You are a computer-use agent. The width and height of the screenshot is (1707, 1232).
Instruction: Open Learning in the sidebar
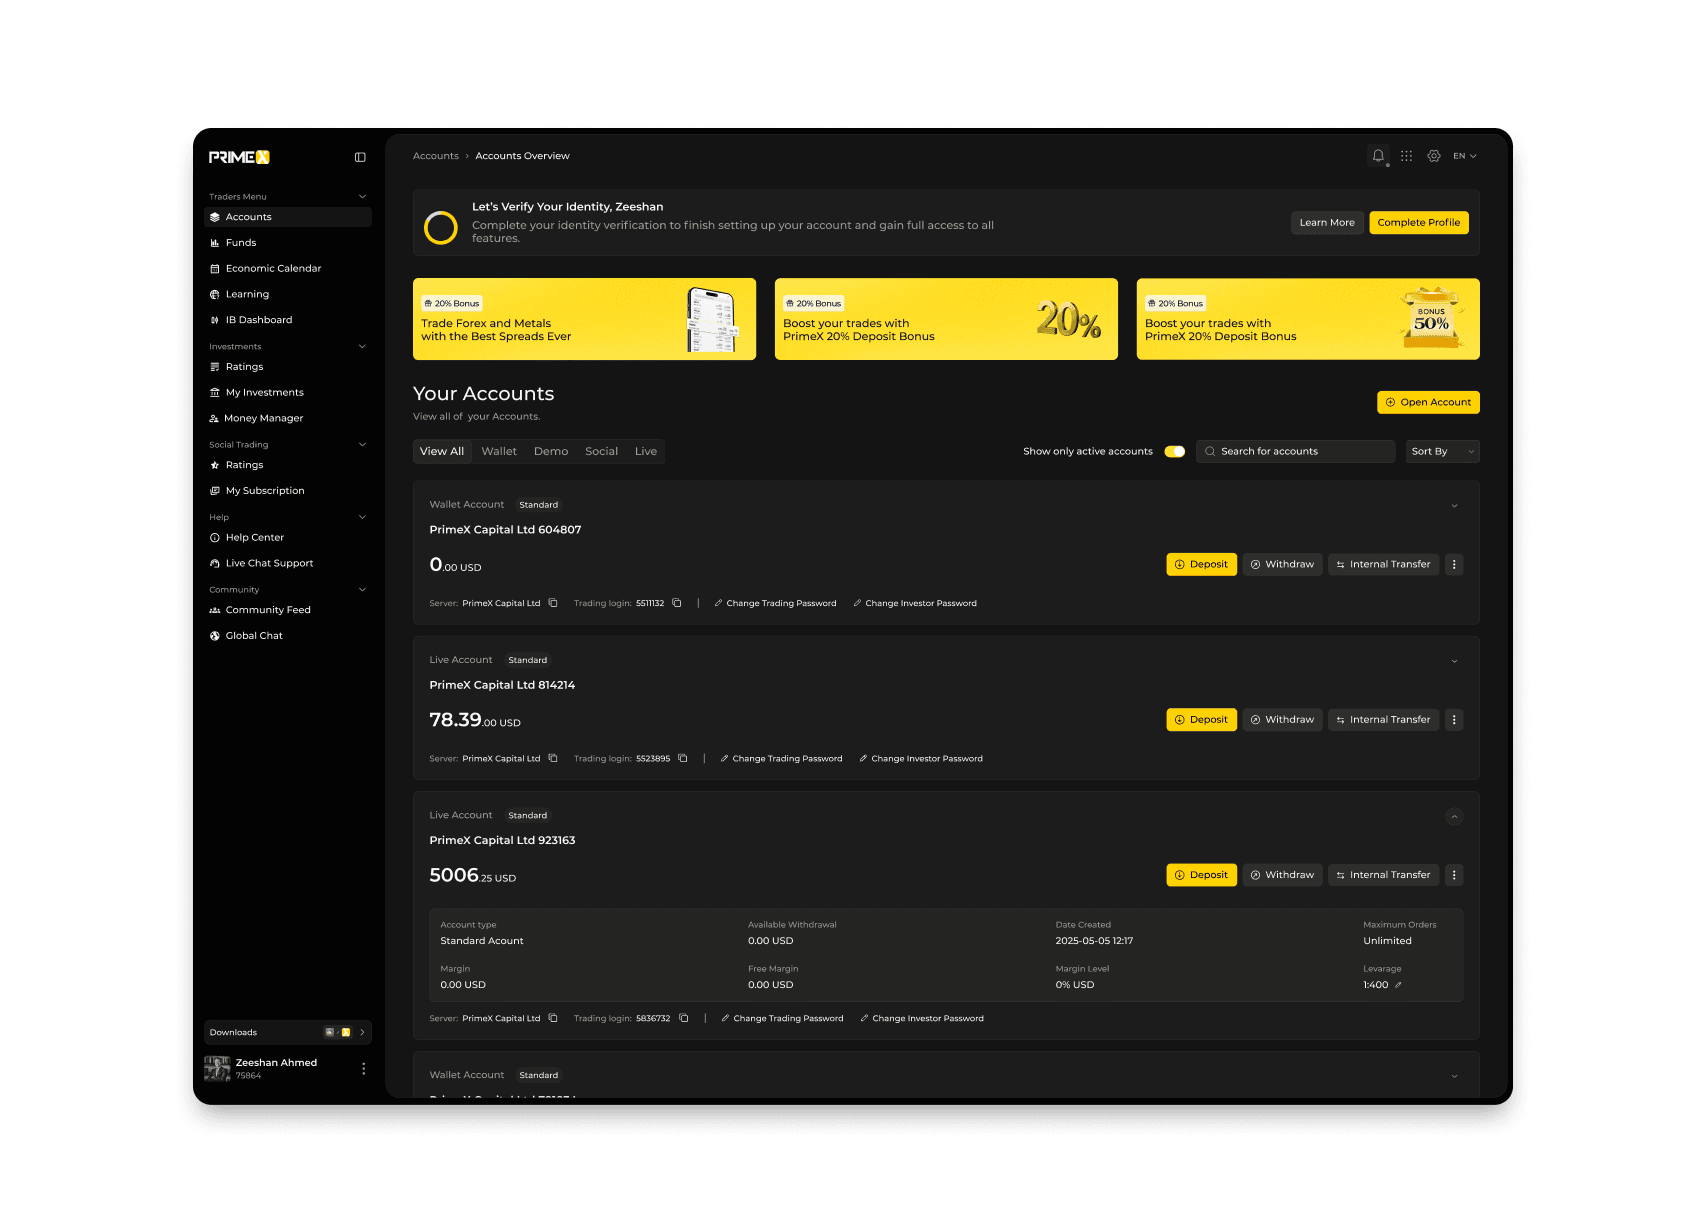[288, 295]
